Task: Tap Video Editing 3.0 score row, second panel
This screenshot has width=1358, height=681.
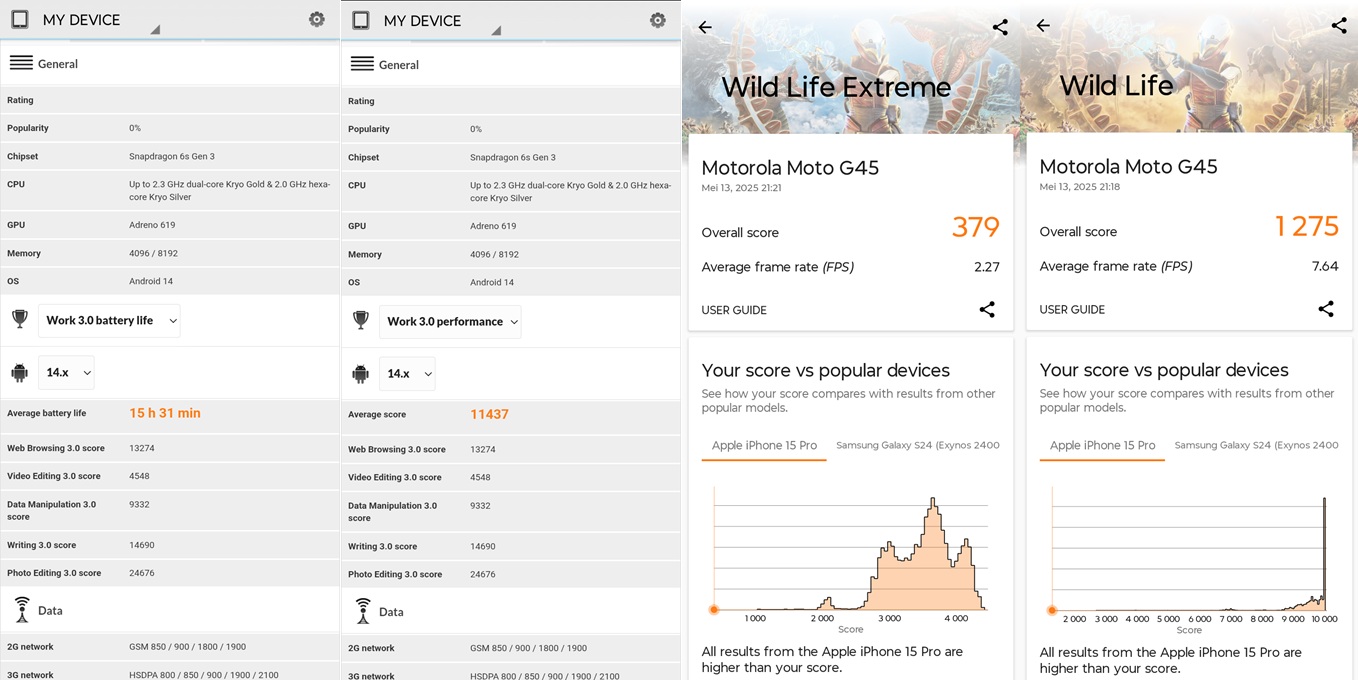Action: [x=511, y=477]
